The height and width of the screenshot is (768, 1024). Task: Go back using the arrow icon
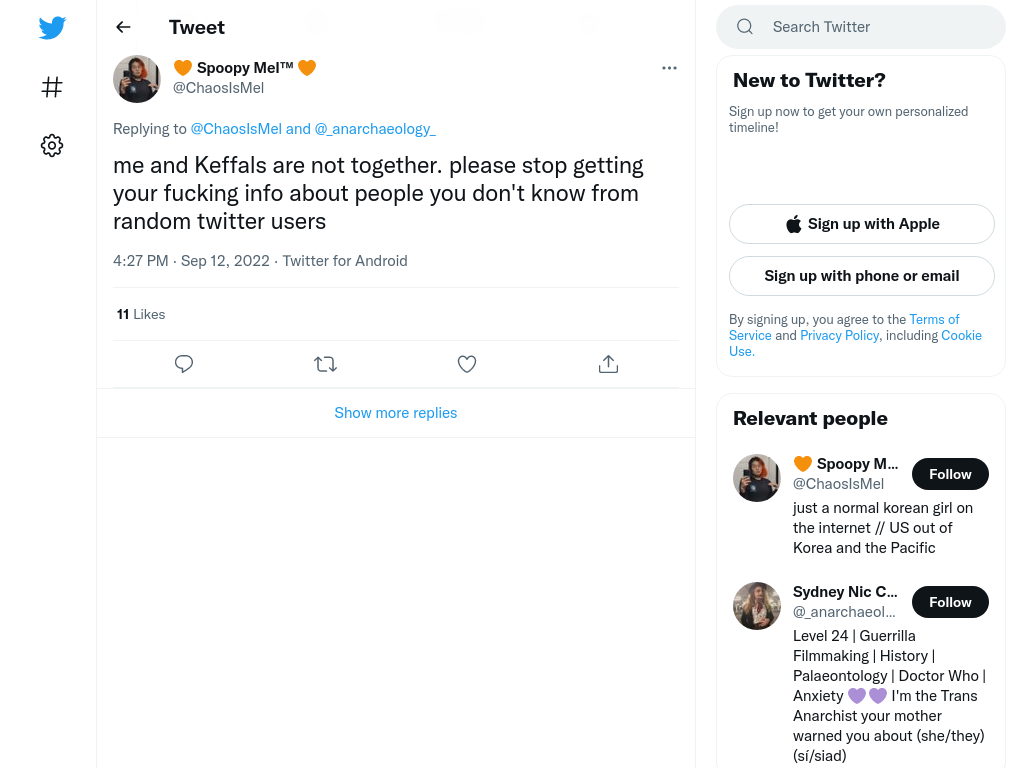pyautogui.click(x=123, y=27)
